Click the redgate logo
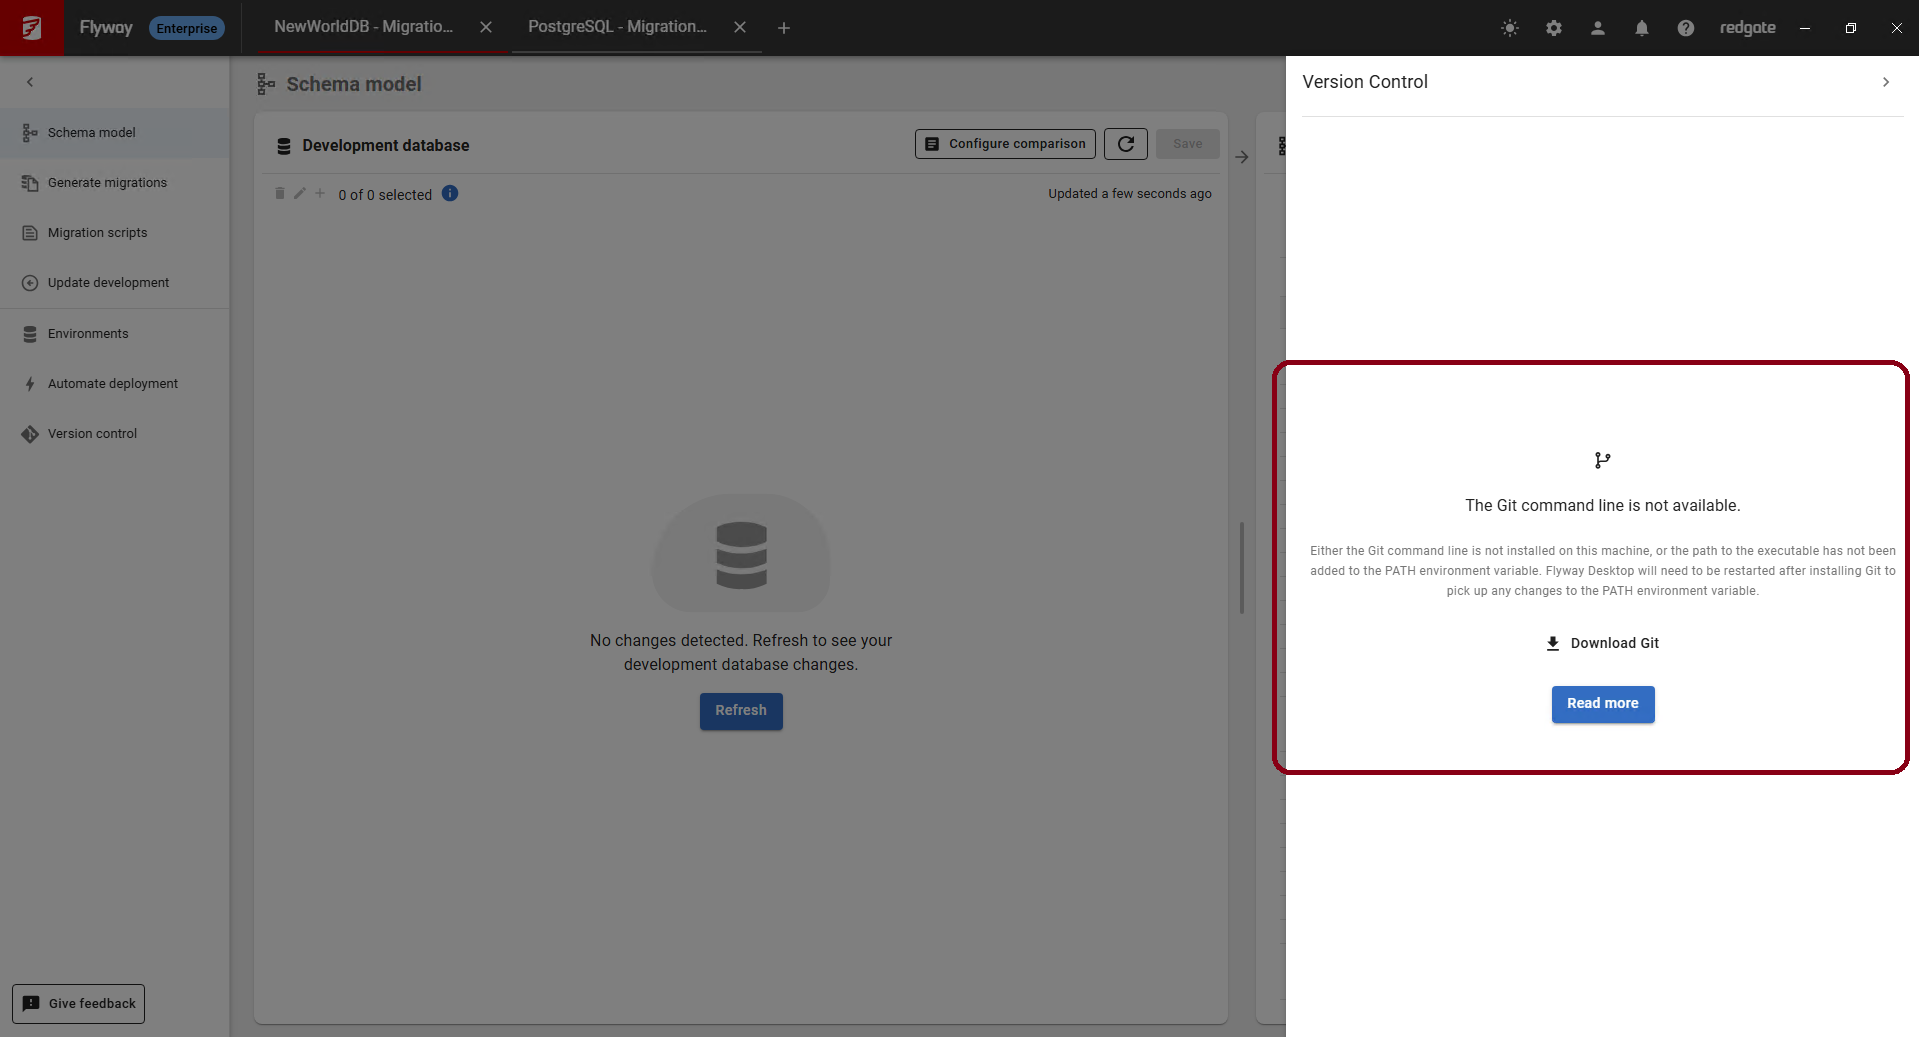This screenshot has height=1037, width=1919. tap(1748, 28)
